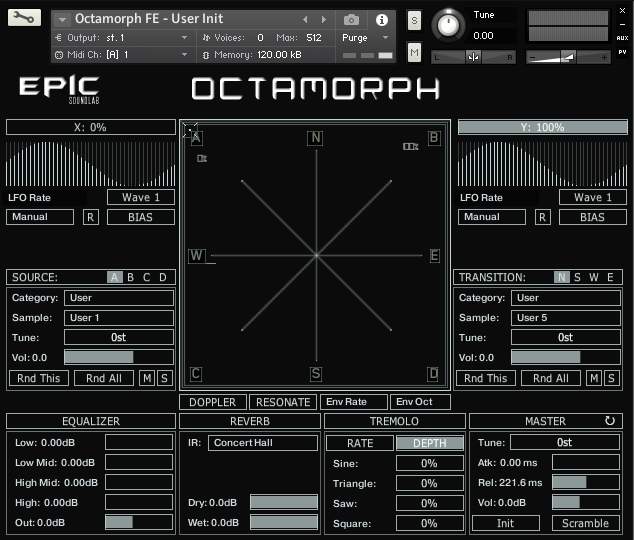Image resolution: width=634 pixels, height=540 pixels.
Task: Adjust the reverb Wet level slider
Action: click(x=283, y=522)
